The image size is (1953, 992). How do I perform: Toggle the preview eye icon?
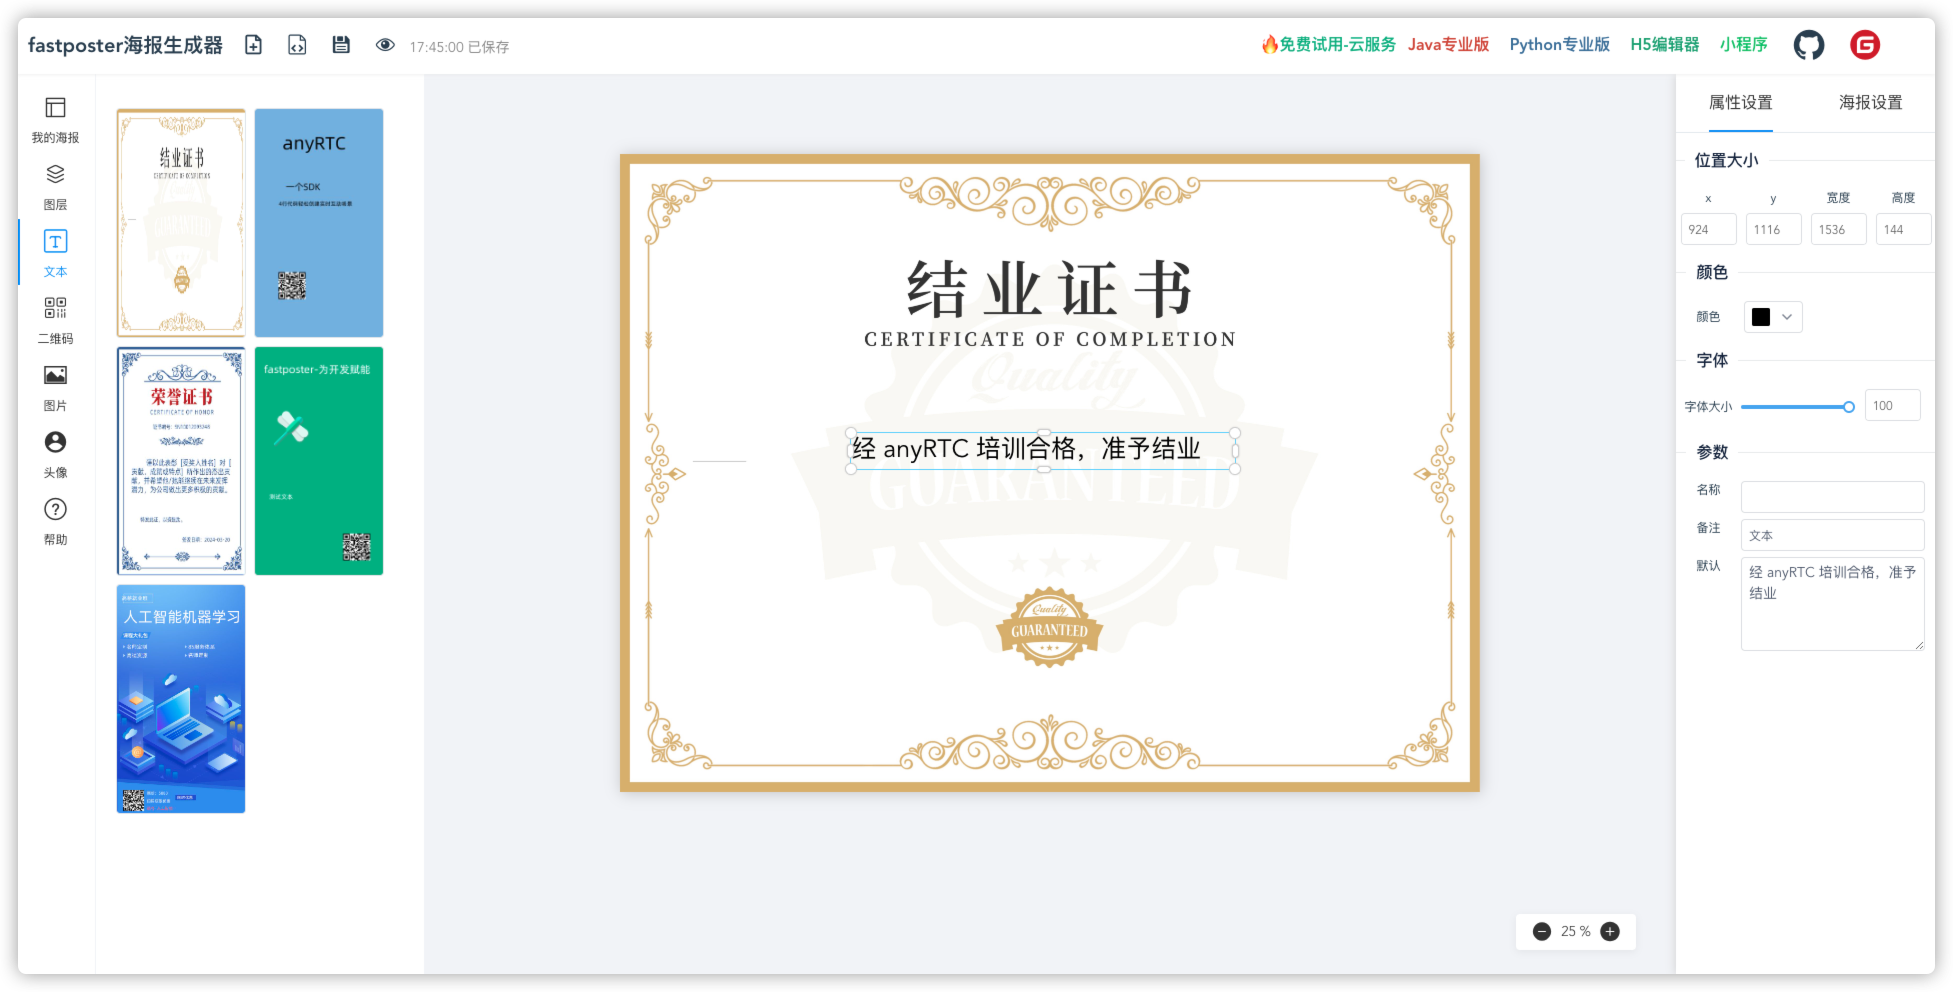[385, 45]
